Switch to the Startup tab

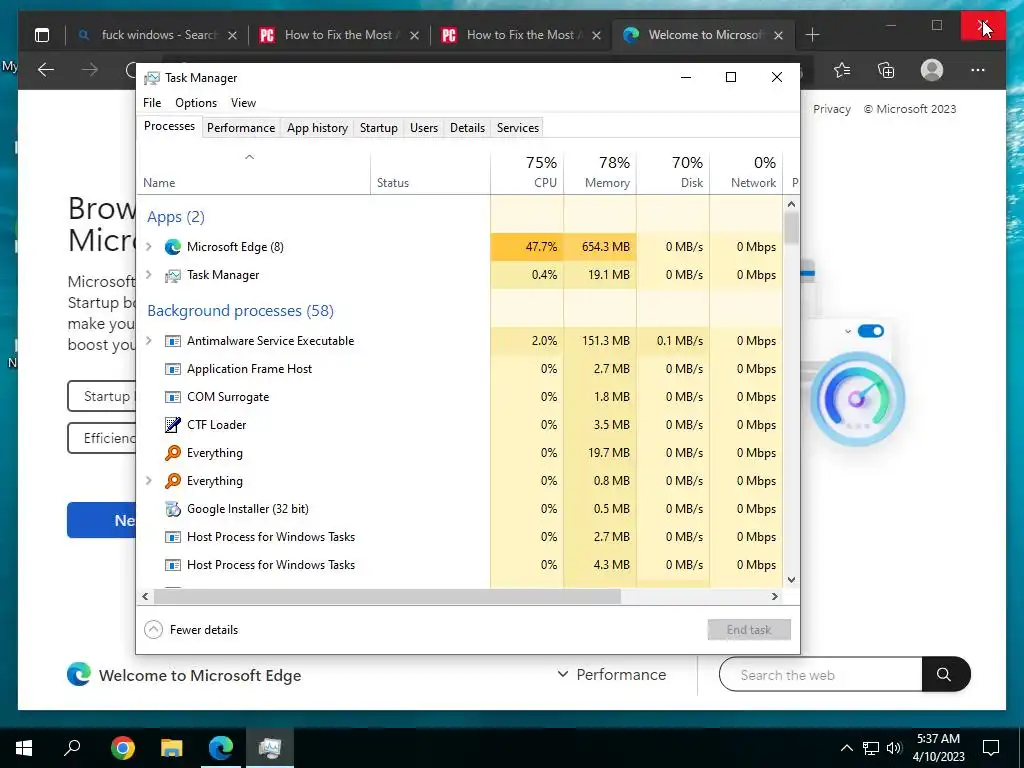coord(379,128)
